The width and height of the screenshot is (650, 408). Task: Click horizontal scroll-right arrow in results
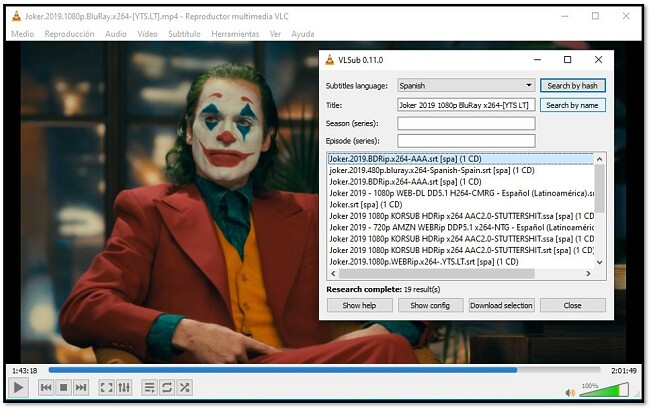point(588,274)
